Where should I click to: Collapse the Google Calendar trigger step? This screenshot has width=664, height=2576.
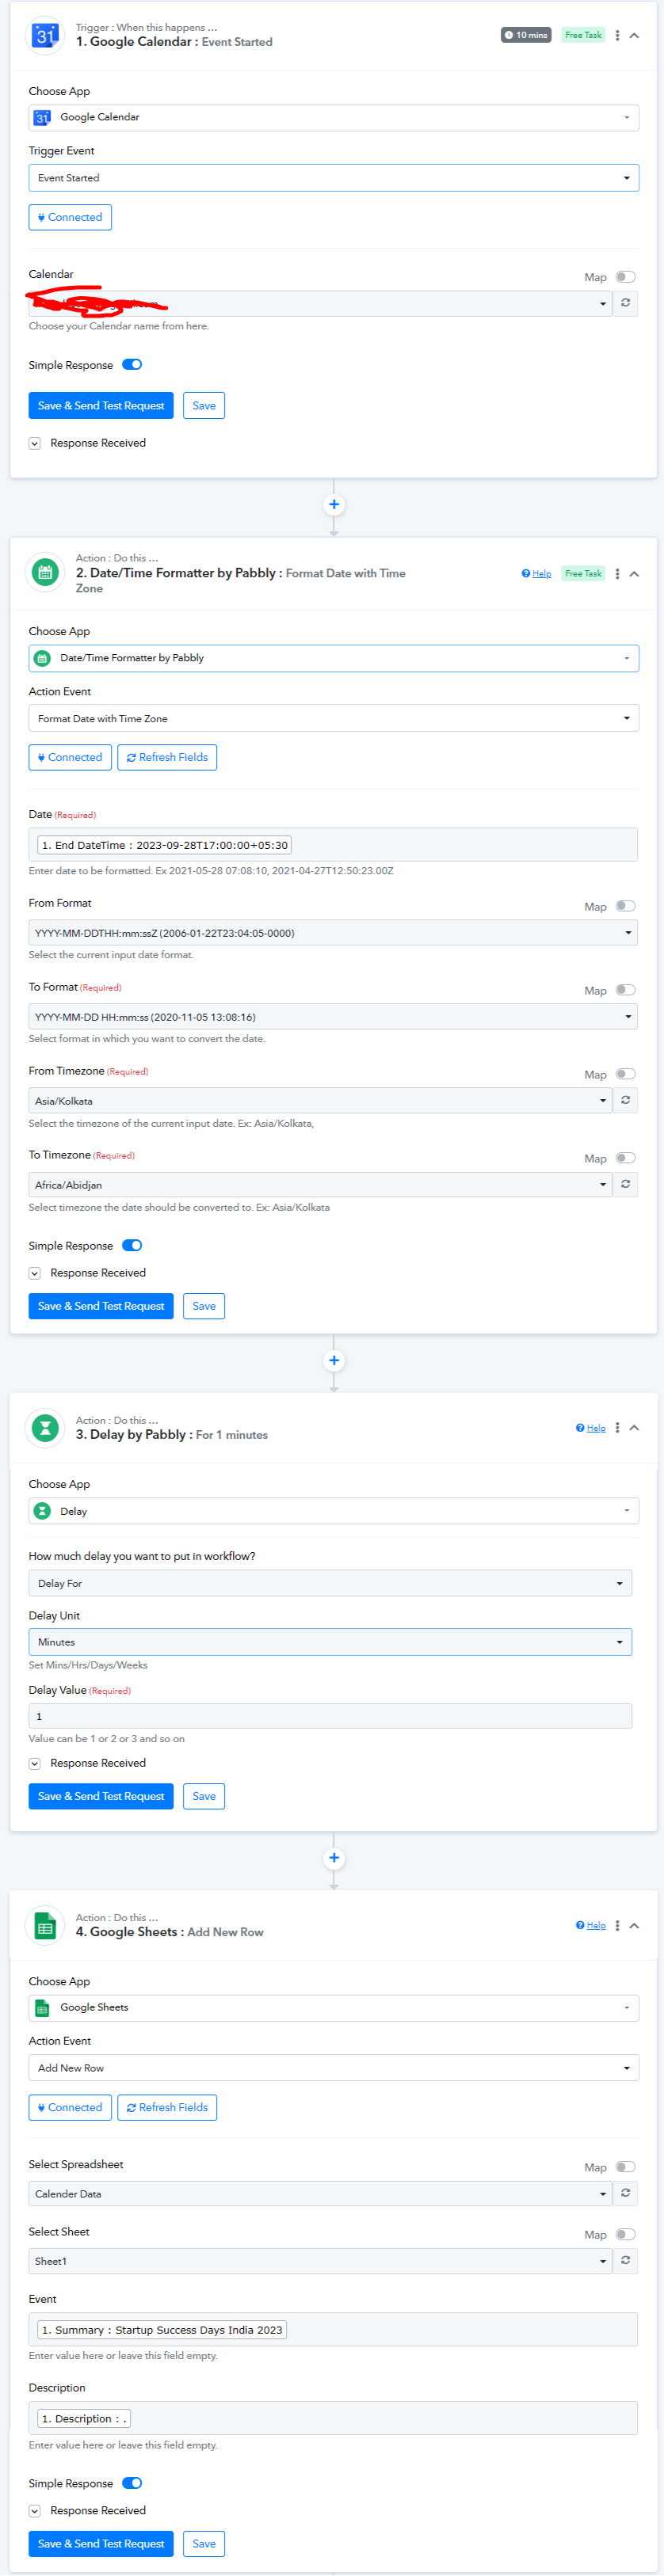coord(634,35)
